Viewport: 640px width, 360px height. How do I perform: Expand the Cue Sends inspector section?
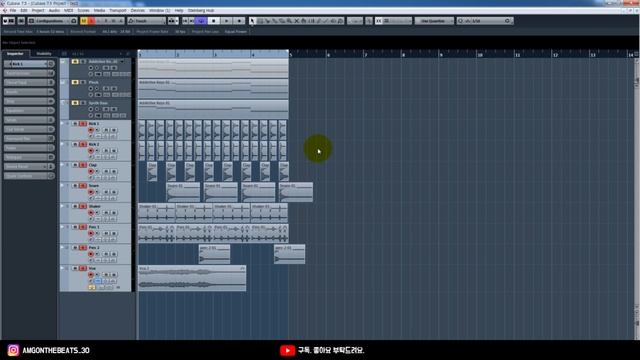pos(29,129)
